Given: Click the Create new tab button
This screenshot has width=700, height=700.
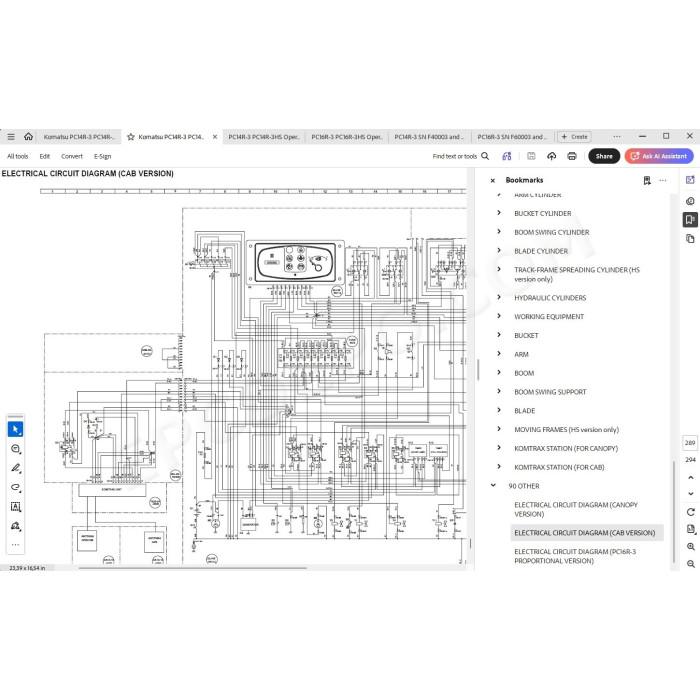Looking at the screenshot, I should coord(575,137).
